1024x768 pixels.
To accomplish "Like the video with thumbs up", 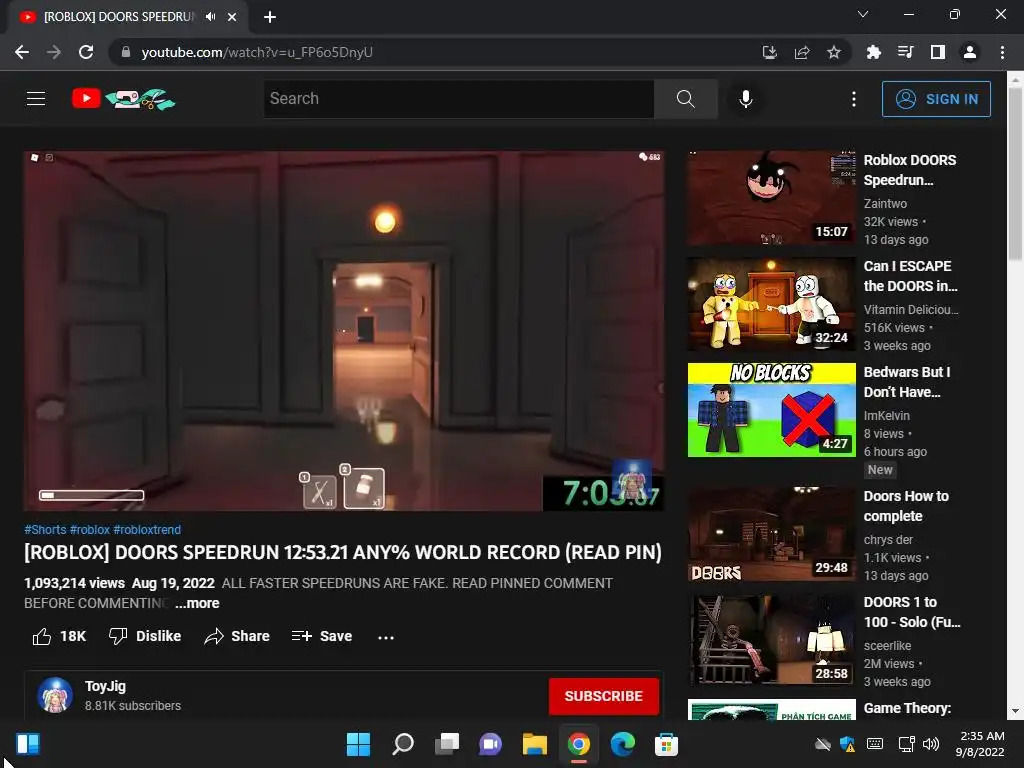I will point(59,636).
